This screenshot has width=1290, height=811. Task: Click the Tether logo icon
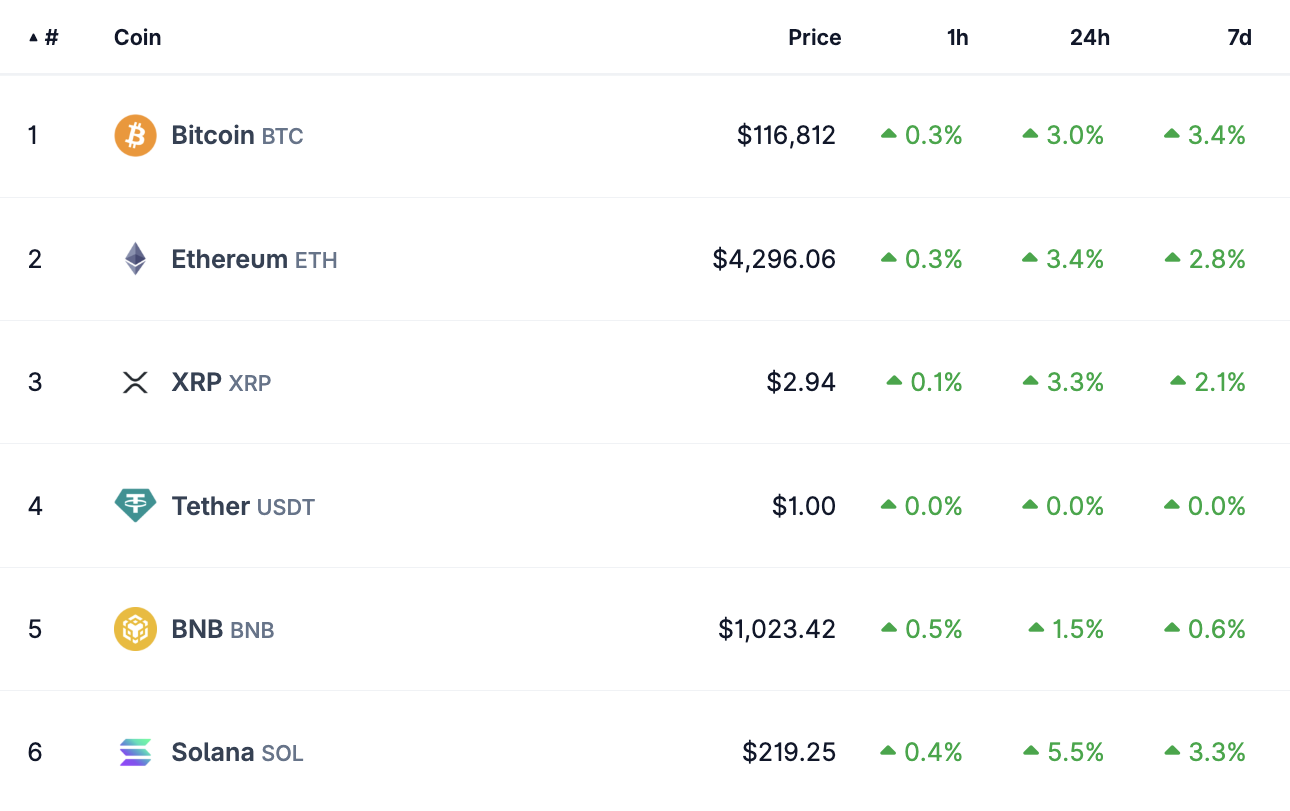pyautogui.click(x=135, y=505)
